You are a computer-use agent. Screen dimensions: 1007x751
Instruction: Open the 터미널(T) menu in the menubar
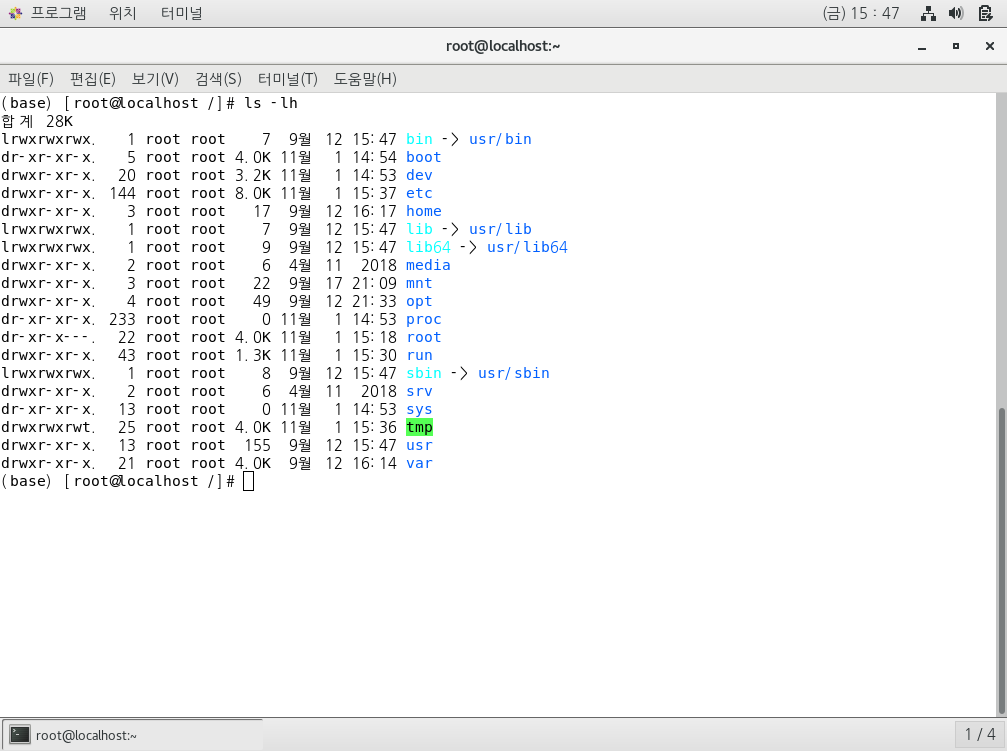[x=288, y=79]
